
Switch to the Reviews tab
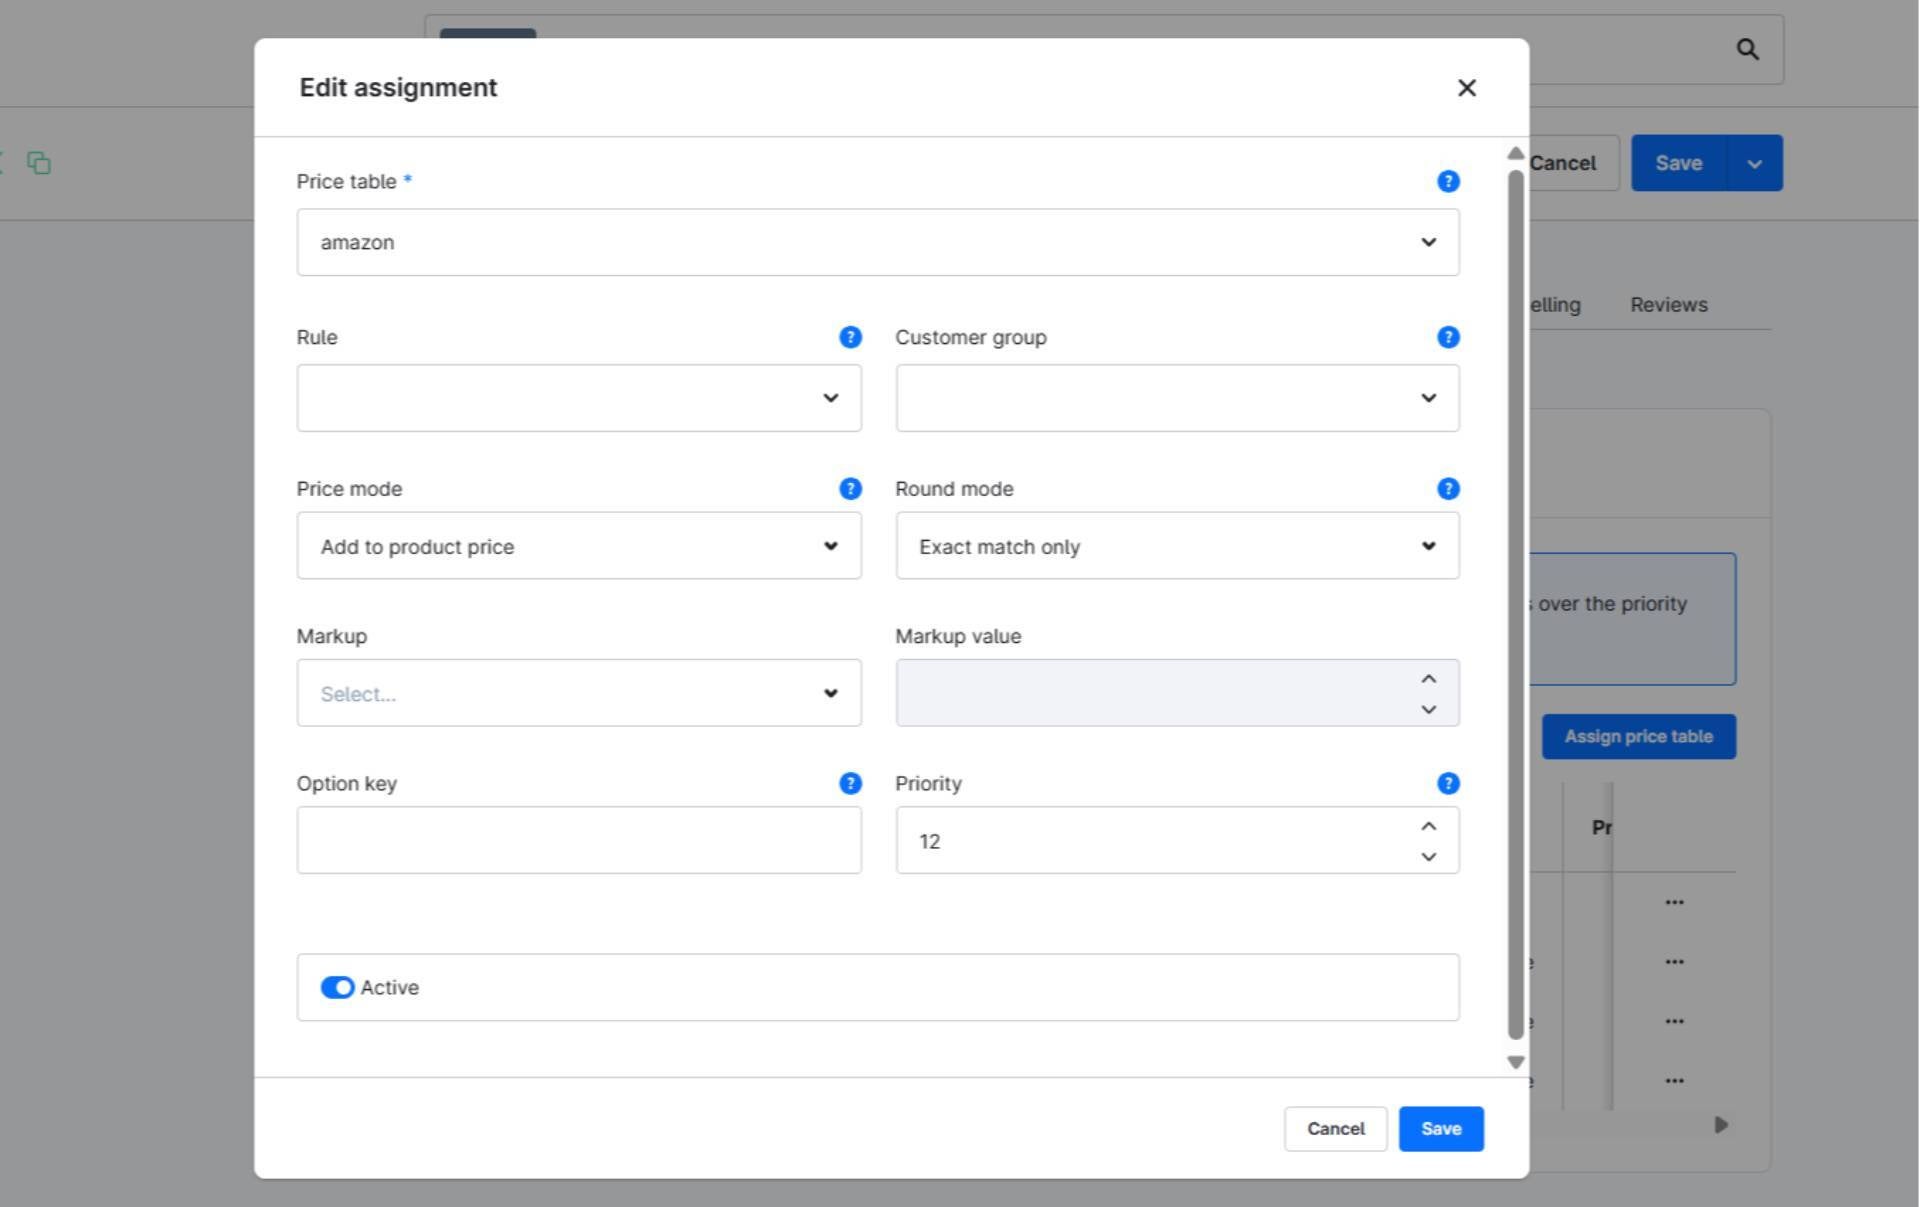(x=1668, y=305)
